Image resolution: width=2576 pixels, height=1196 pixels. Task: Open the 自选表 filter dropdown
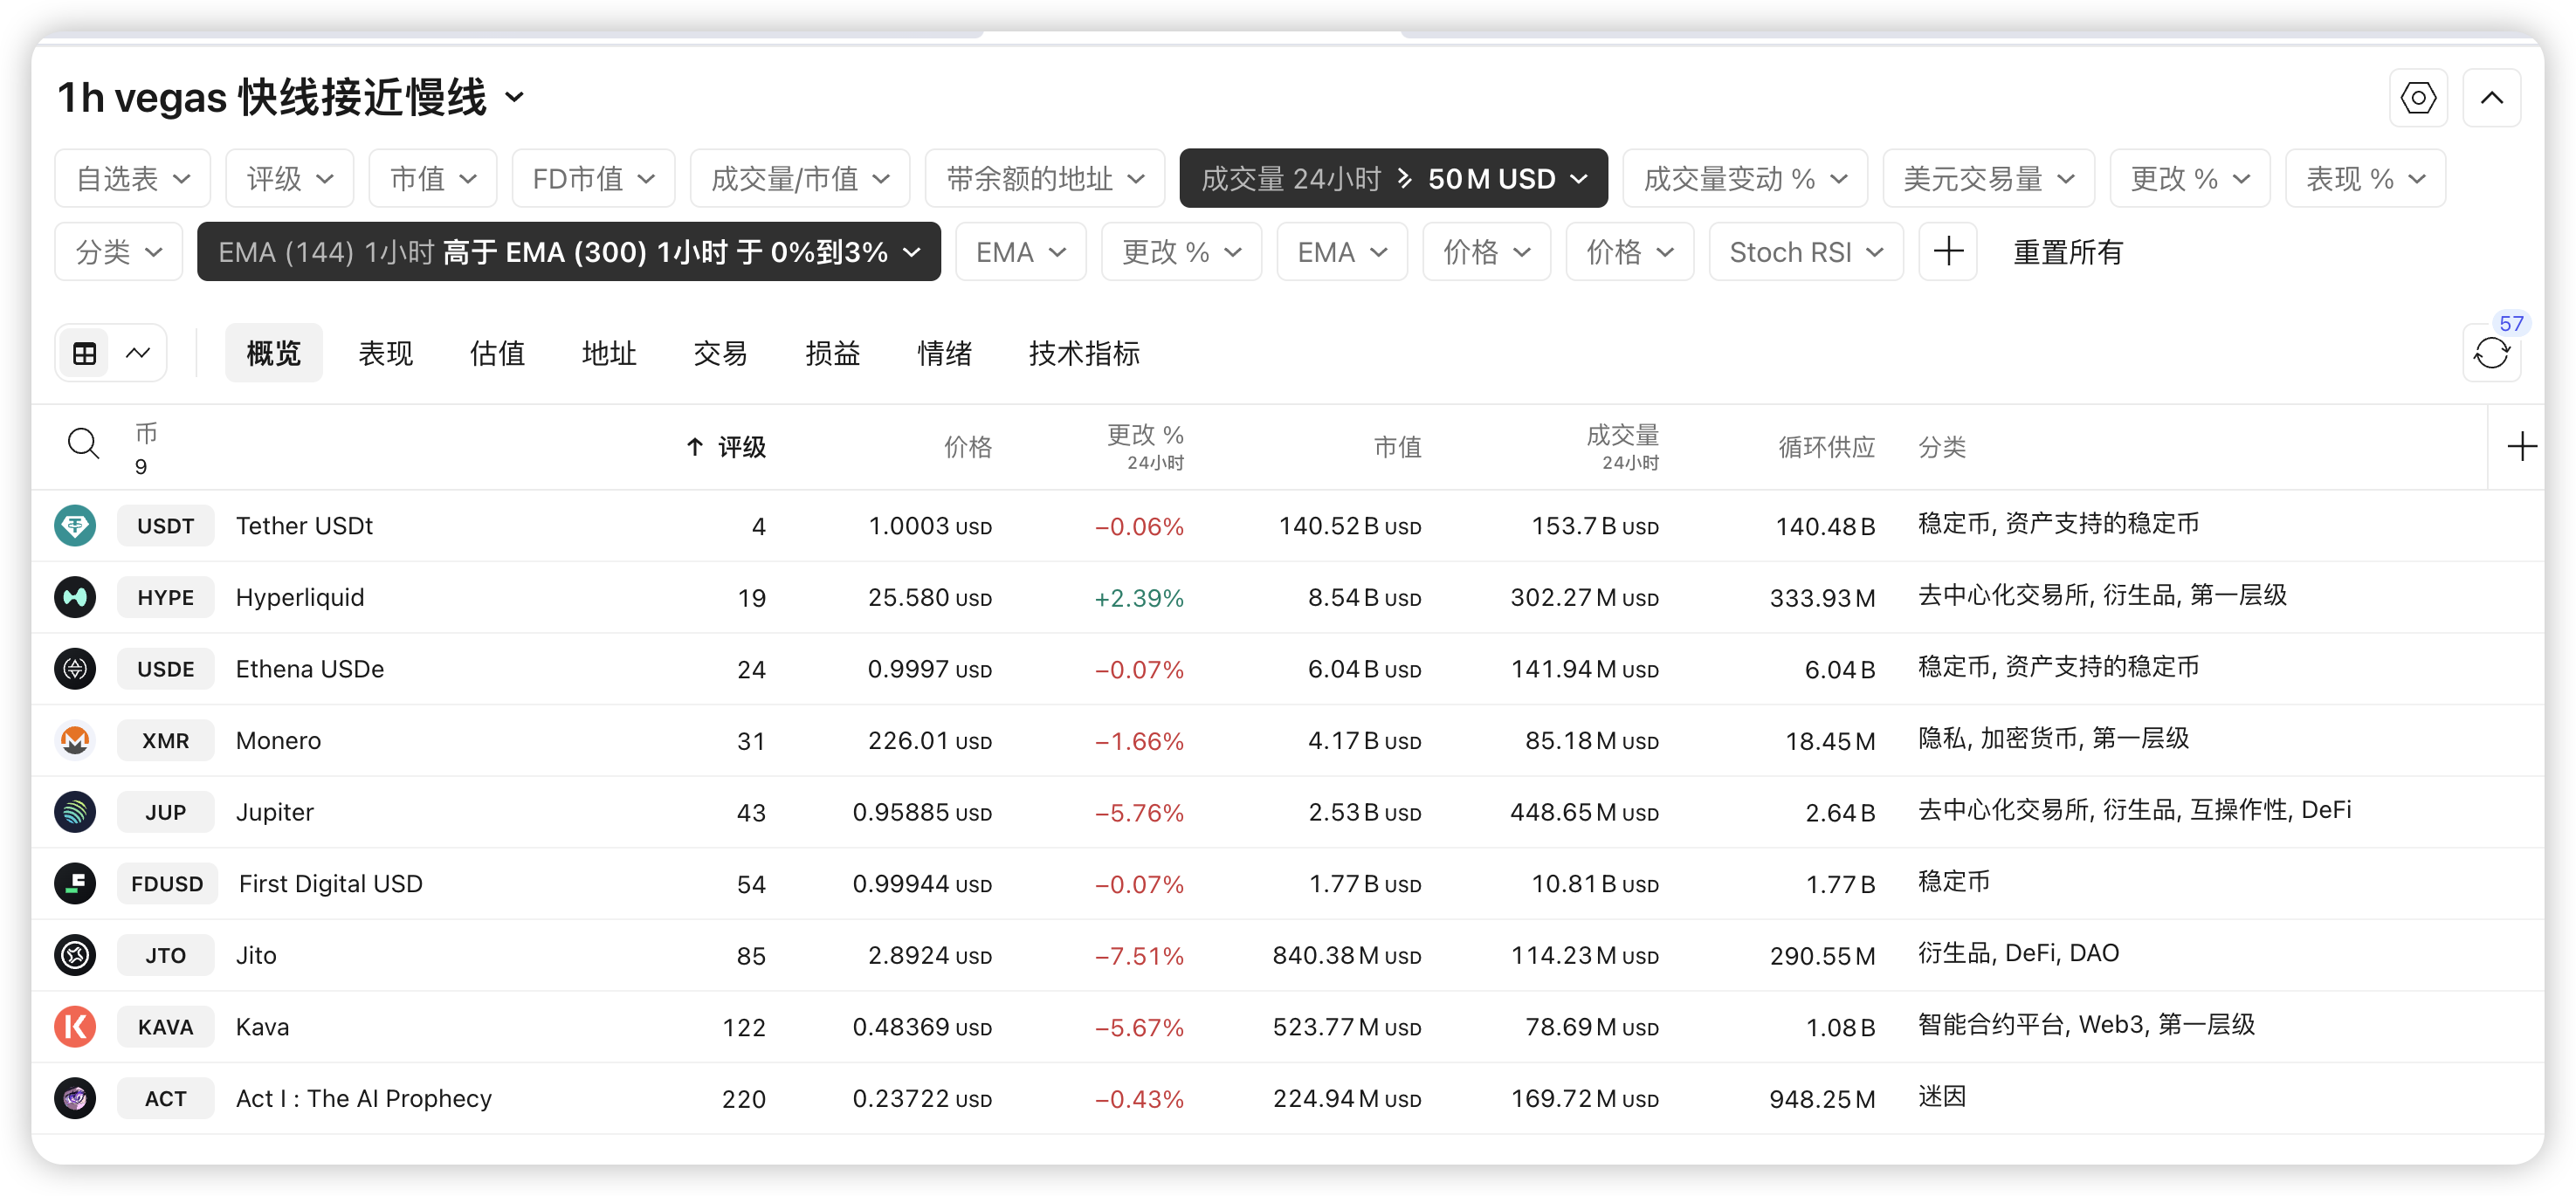(x=132, y=179)
